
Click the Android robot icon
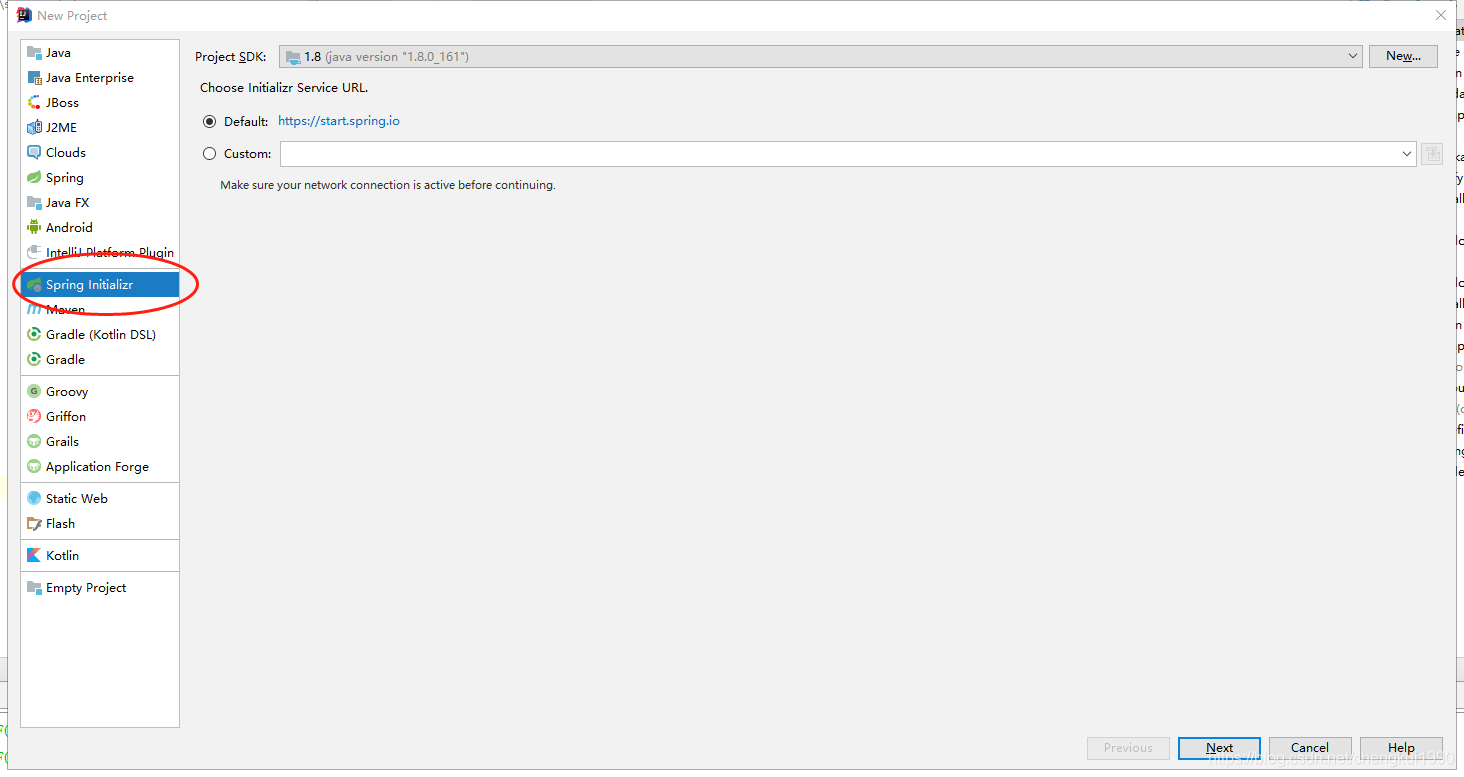click(x=34, y=228)
